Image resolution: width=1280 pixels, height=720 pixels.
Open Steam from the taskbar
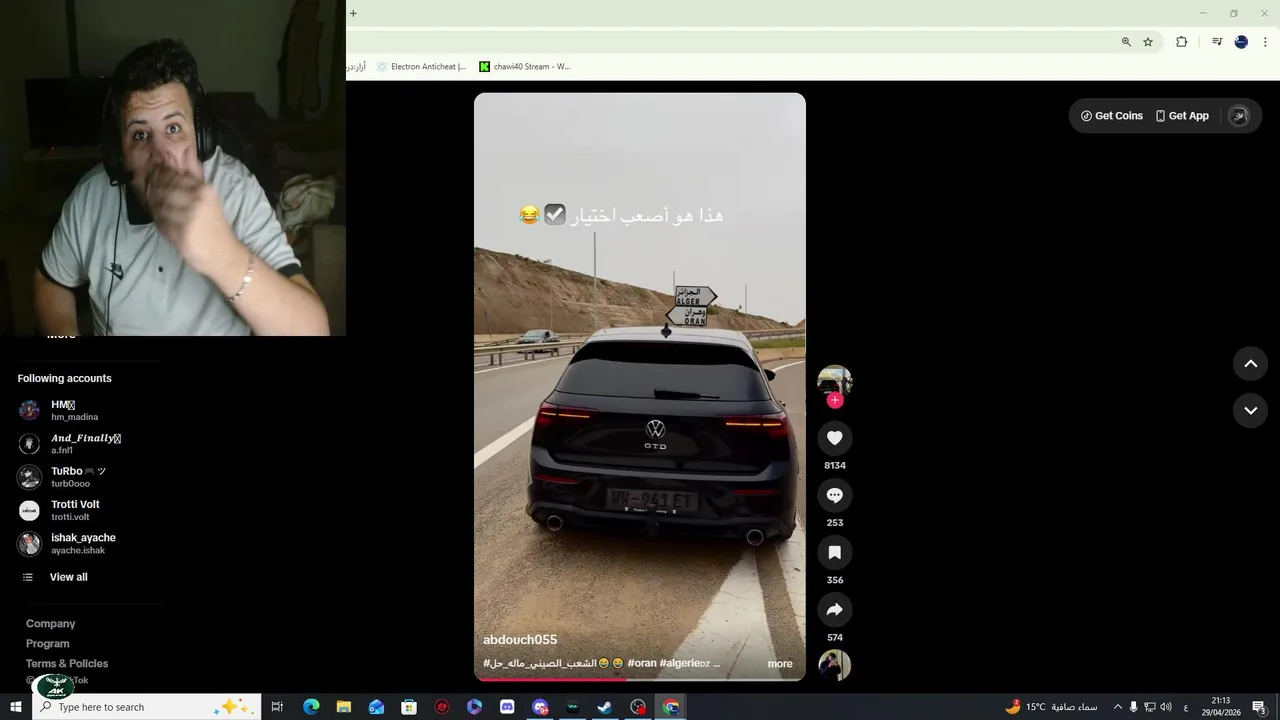[x=605, y=707]
